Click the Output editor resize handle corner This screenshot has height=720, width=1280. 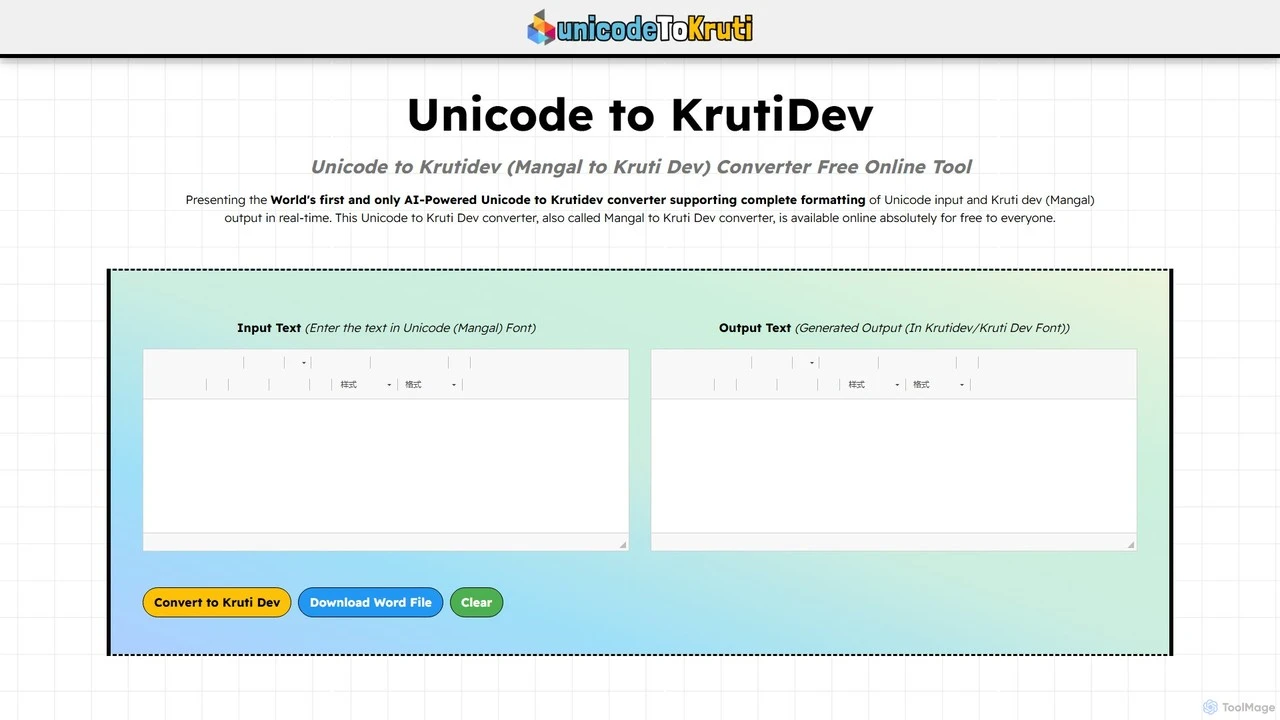coord(1131,545)
